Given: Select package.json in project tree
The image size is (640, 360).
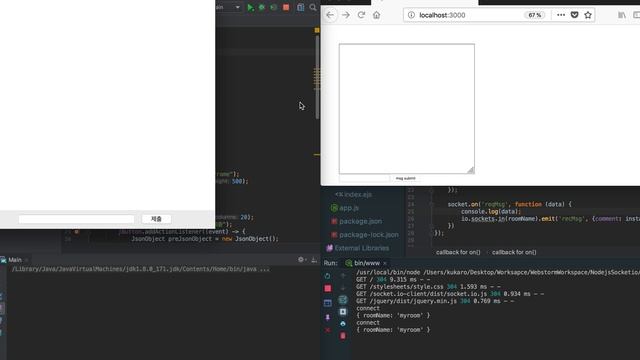Looking at the screenshot, I should click(357, 222).
